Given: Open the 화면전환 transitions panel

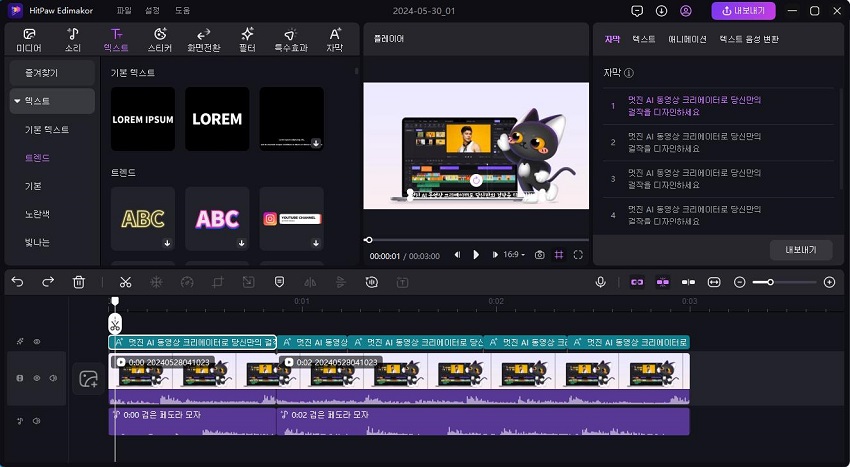Looking at the screenshot, I should click(204, 40).
